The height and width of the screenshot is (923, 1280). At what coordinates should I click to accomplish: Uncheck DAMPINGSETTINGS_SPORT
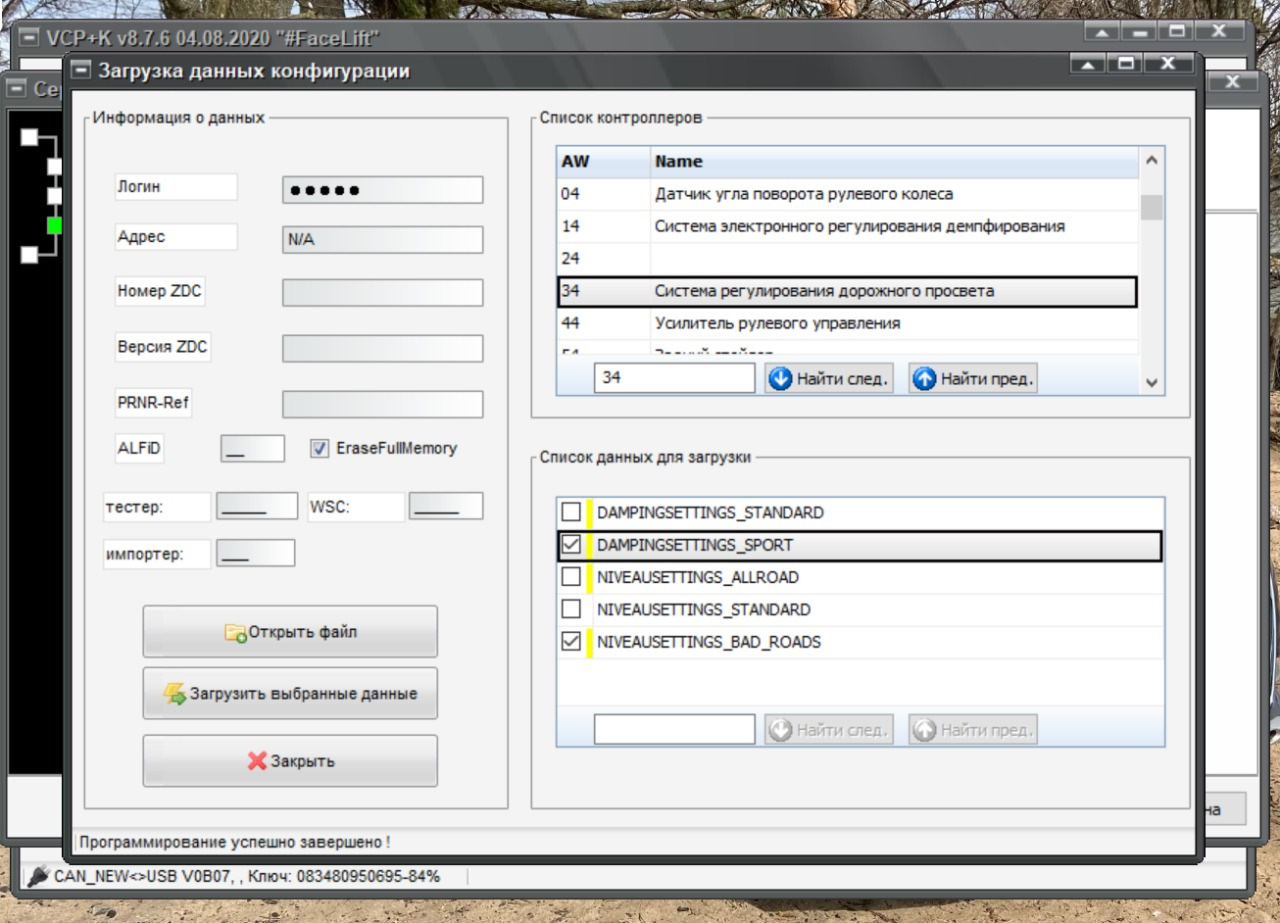[571, 545]
